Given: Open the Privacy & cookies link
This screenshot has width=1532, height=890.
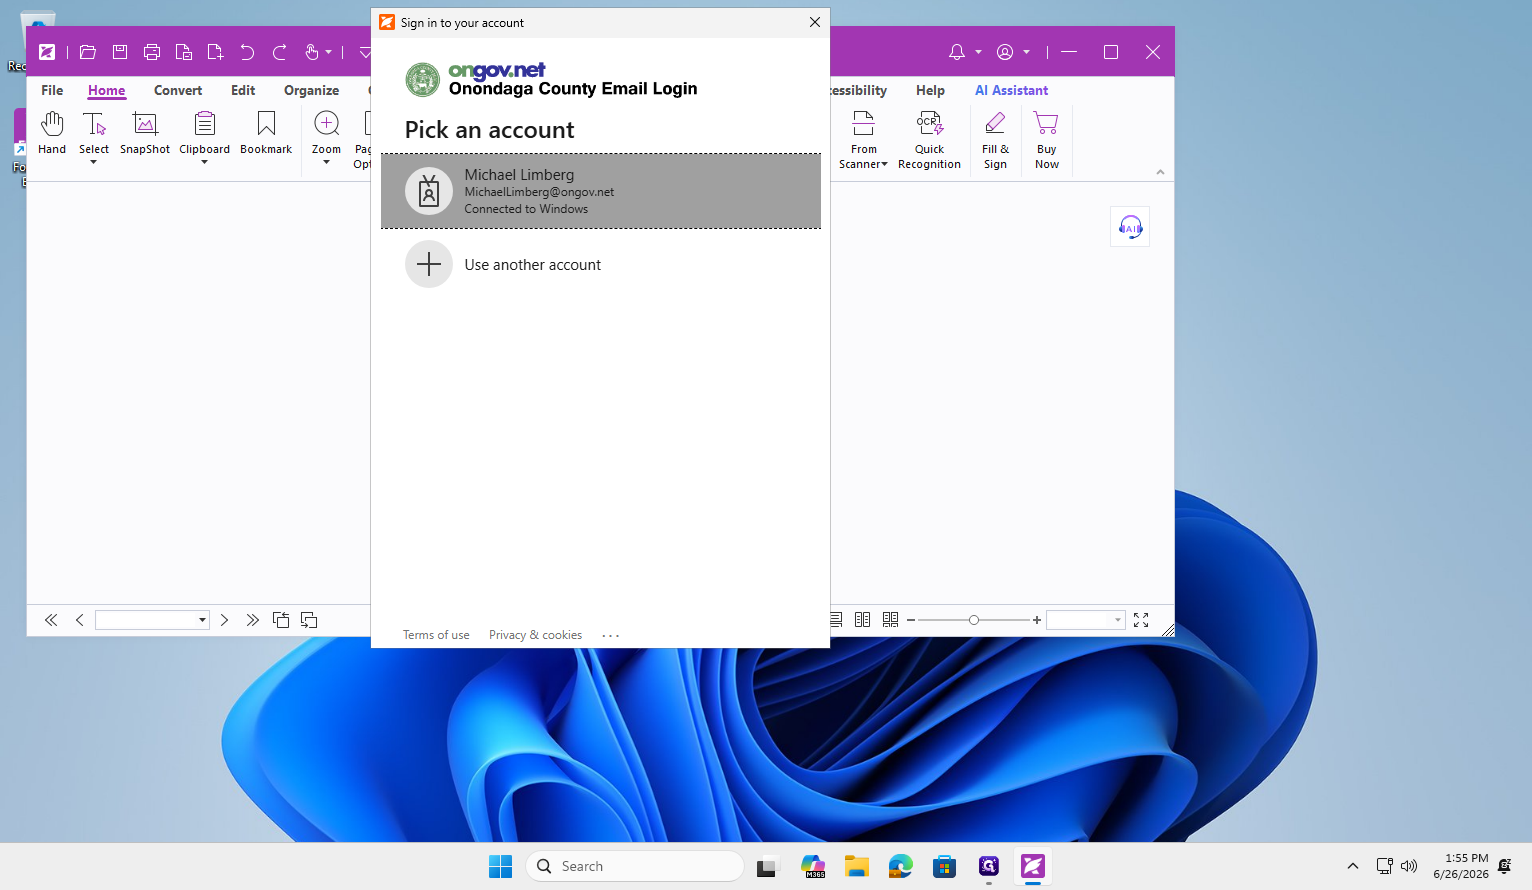Looking at the screenshot, I should coord(535,635).
